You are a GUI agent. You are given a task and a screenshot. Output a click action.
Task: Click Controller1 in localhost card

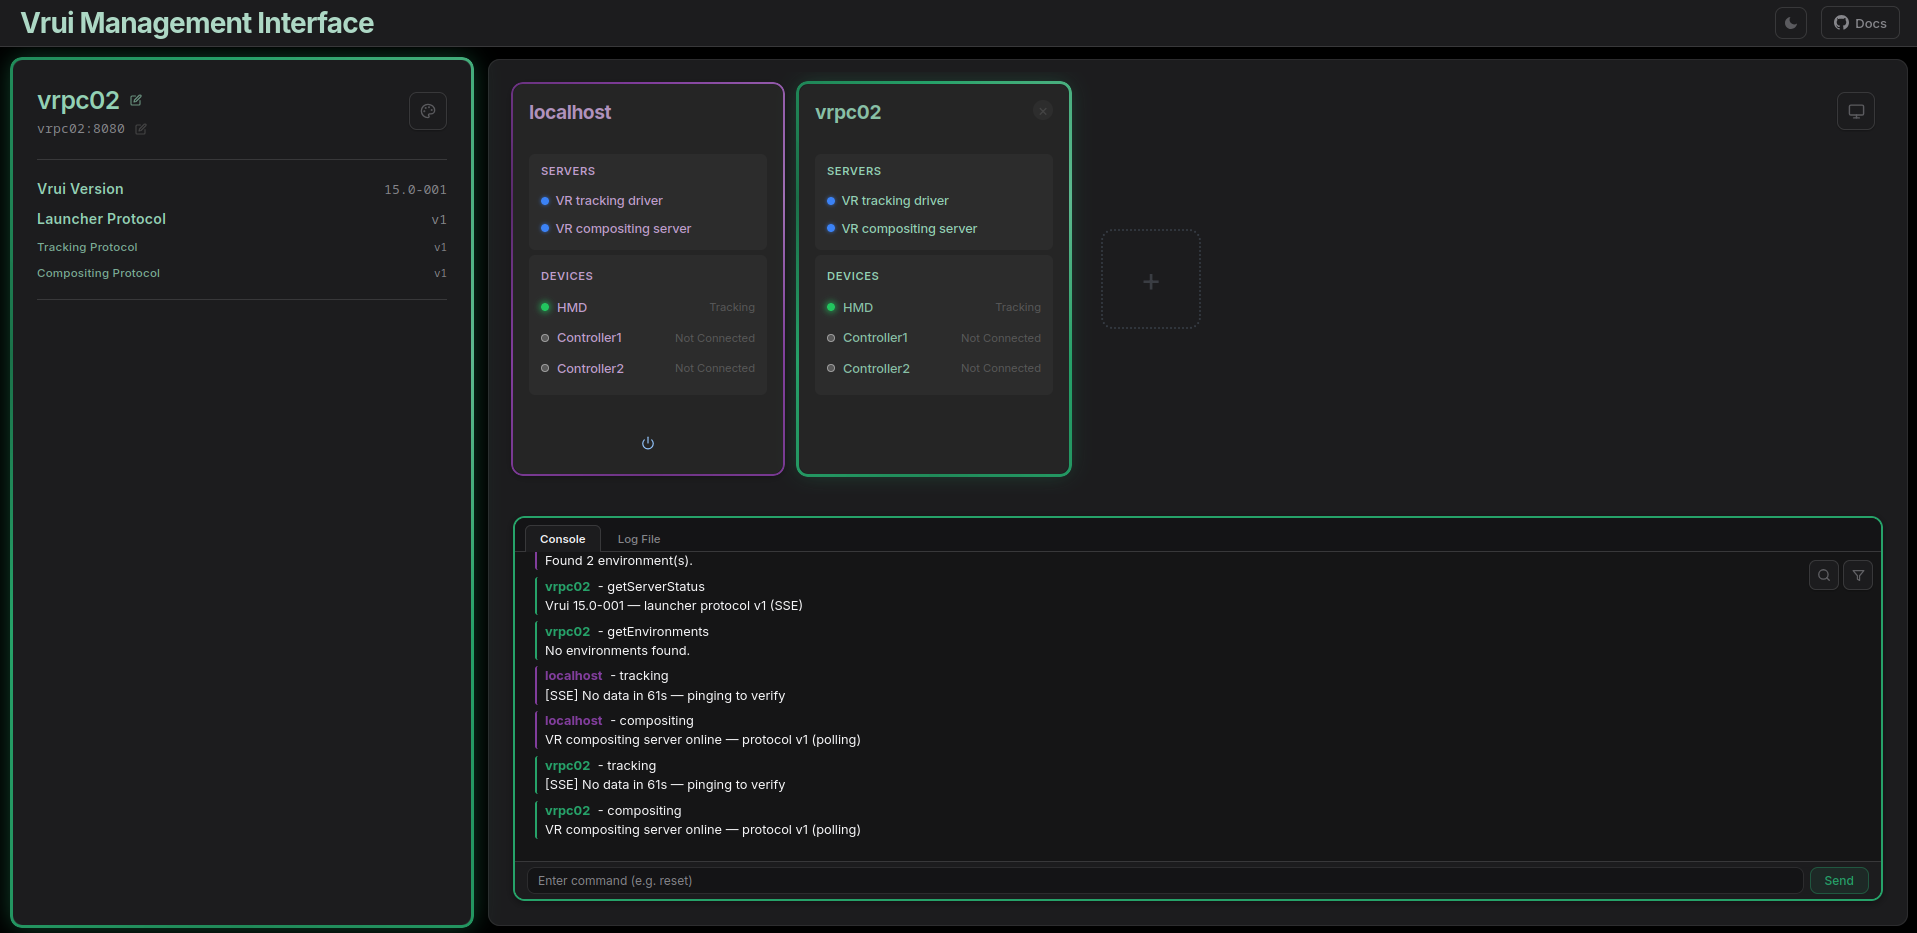[589, 338]
